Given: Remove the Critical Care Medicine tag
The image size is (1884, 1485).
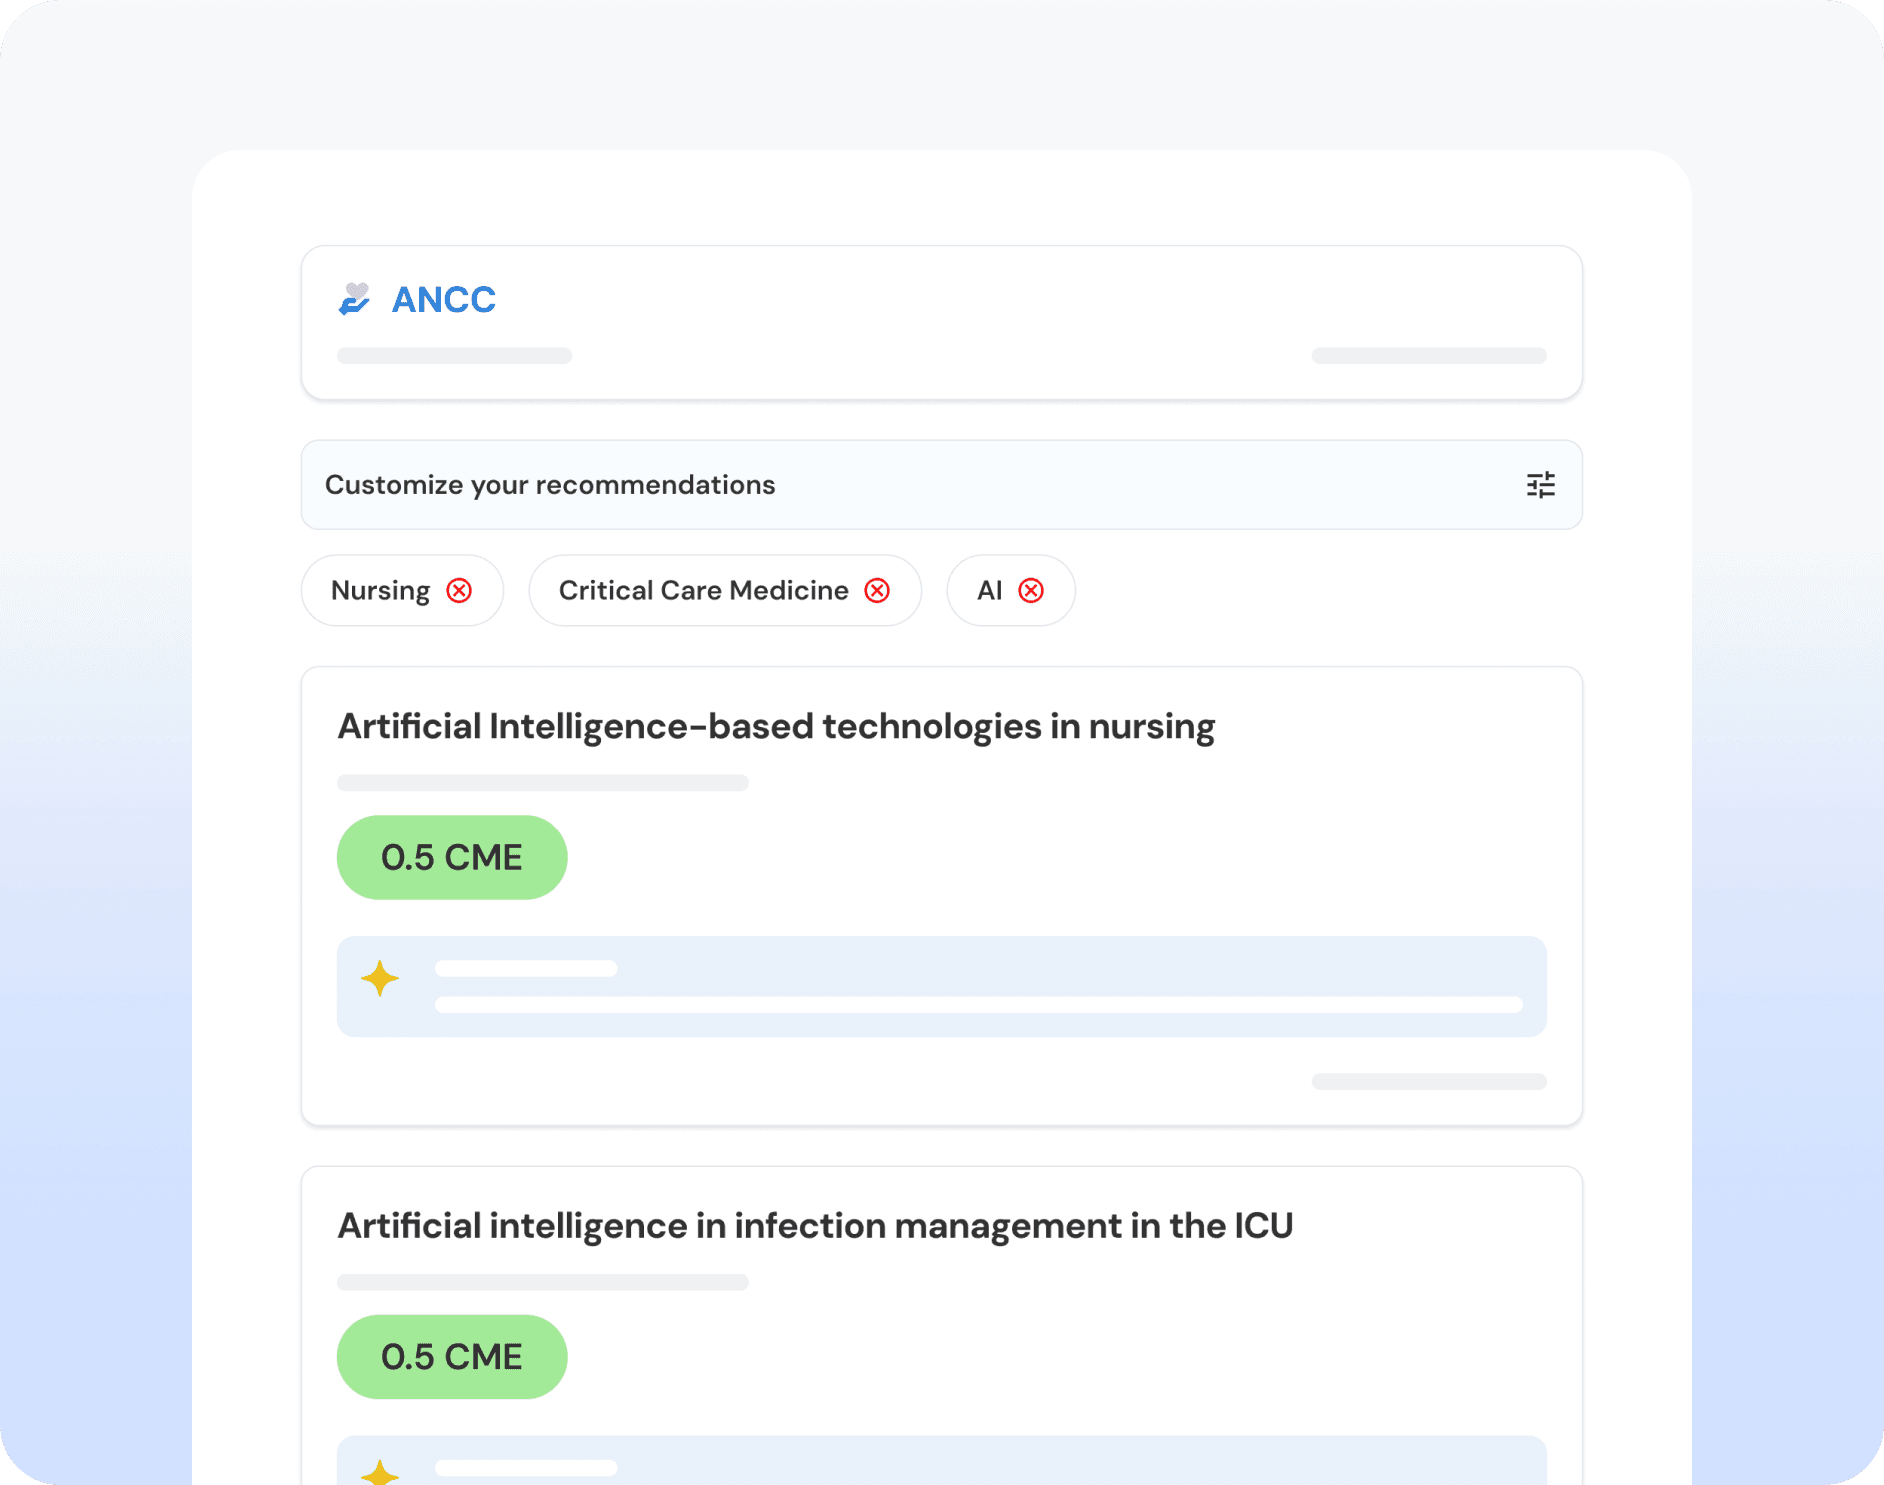Looking at the screenshot, I should [x=877, y=591].
